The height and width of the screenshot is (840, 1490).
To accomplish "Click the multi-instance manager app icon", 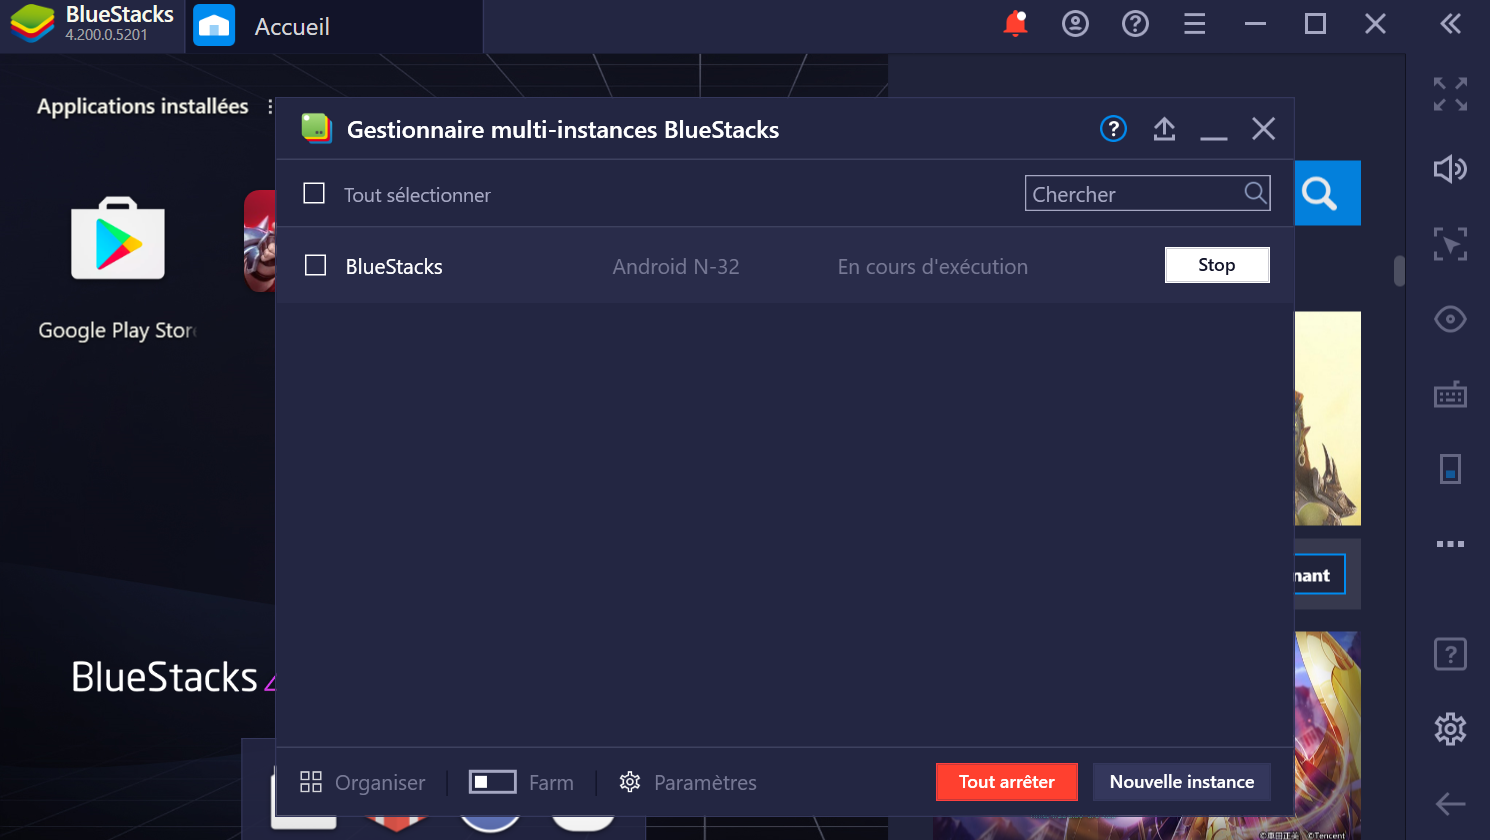I will tap(316, 128).
